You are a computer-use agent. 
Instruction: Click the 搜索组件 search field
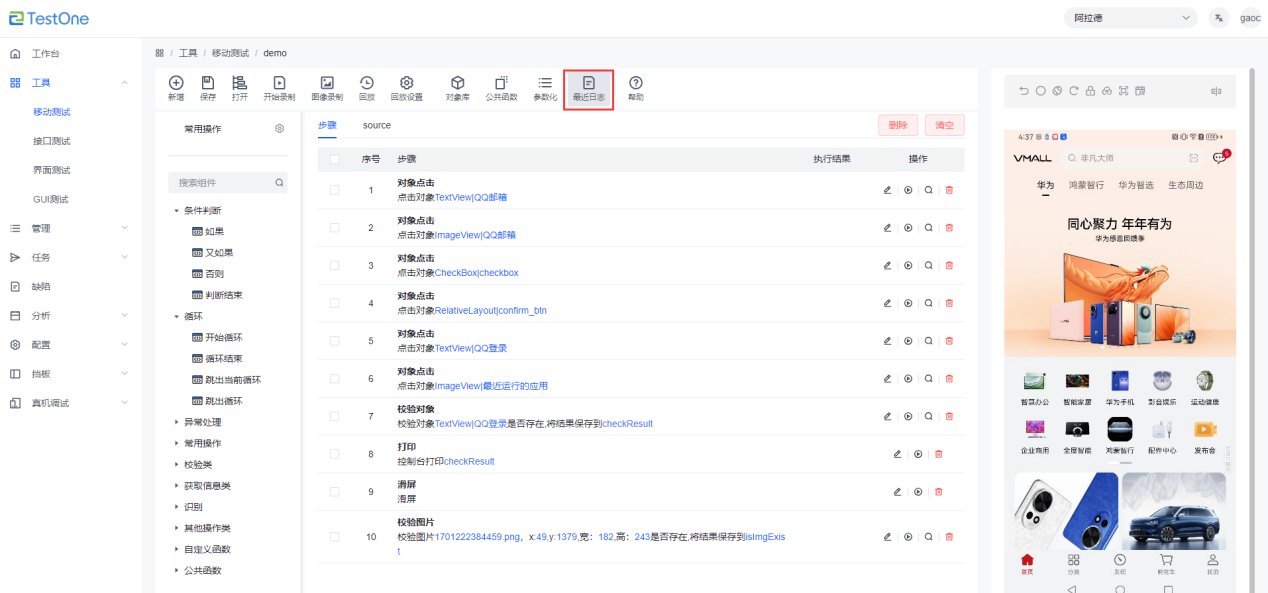[222, 183]
